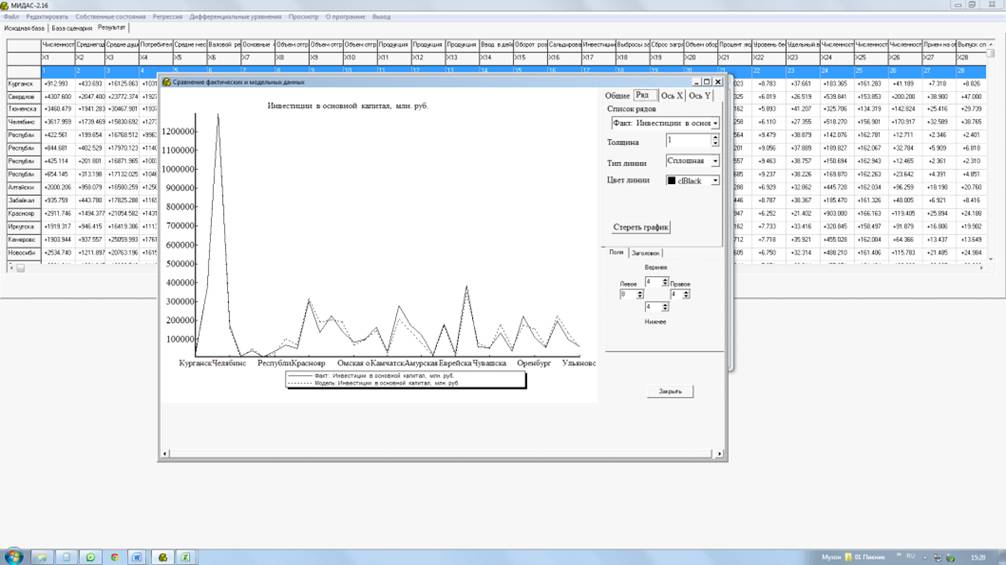Open the Тип линии line type dropdown

pyautogui.click(x=715, y=161)
